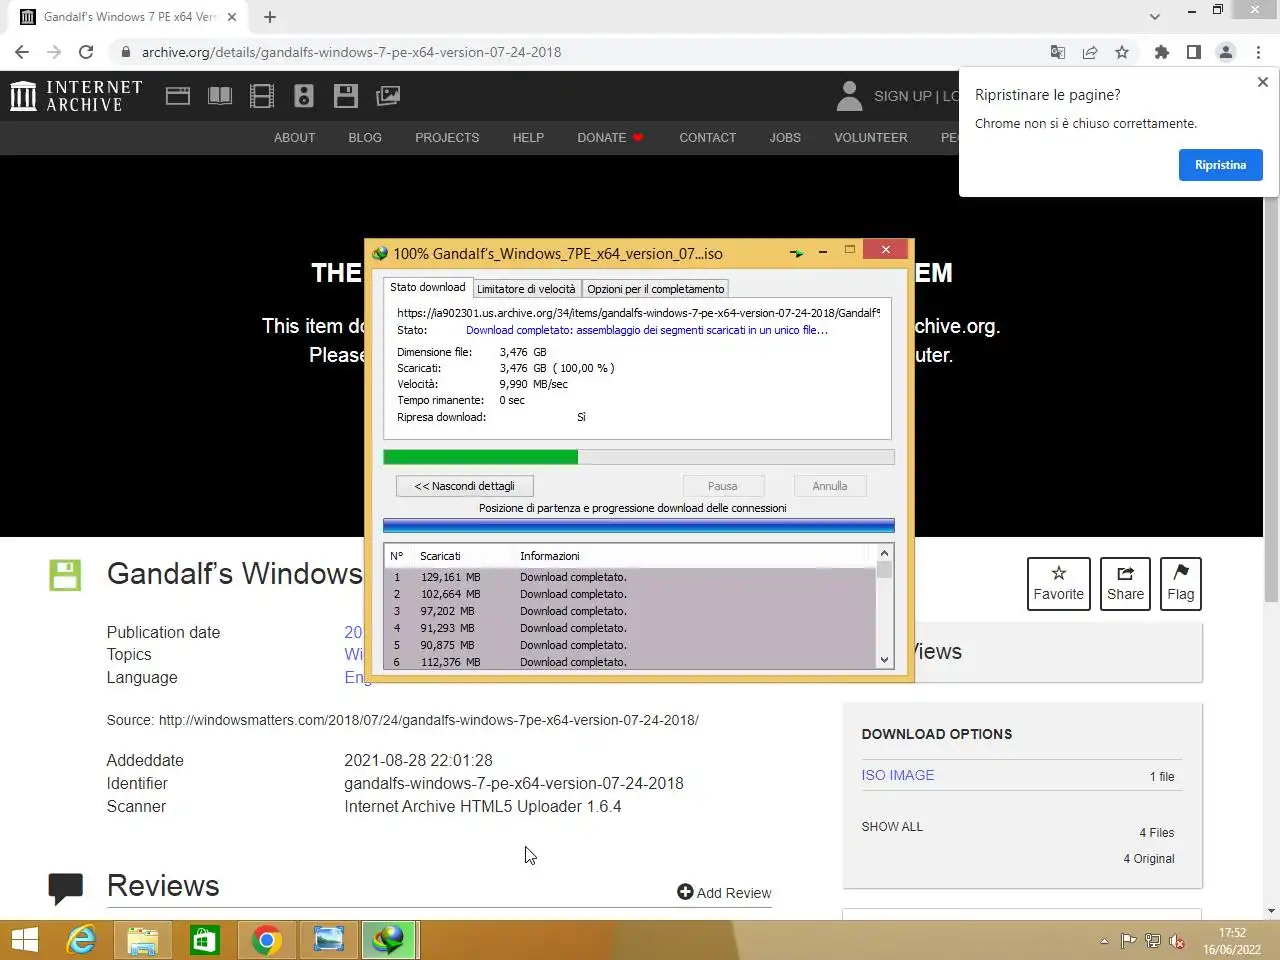This screenshot has width=1280, height=960.
Task: Select connection row 1 with 129,161 MB
Action: point(630,577)
